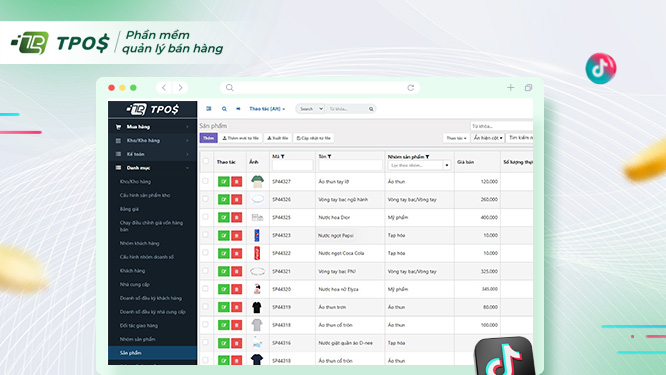666x375 pixels.
Task: Open Cấu hình sản phẩm kho menu item
Action: click(x=145, y=195)
